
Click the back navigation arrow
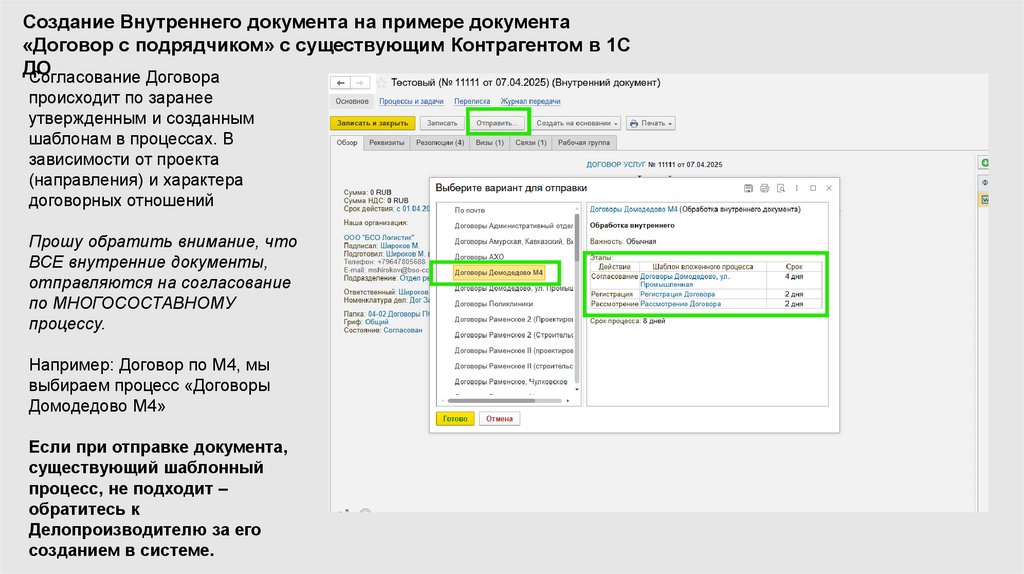341,82
